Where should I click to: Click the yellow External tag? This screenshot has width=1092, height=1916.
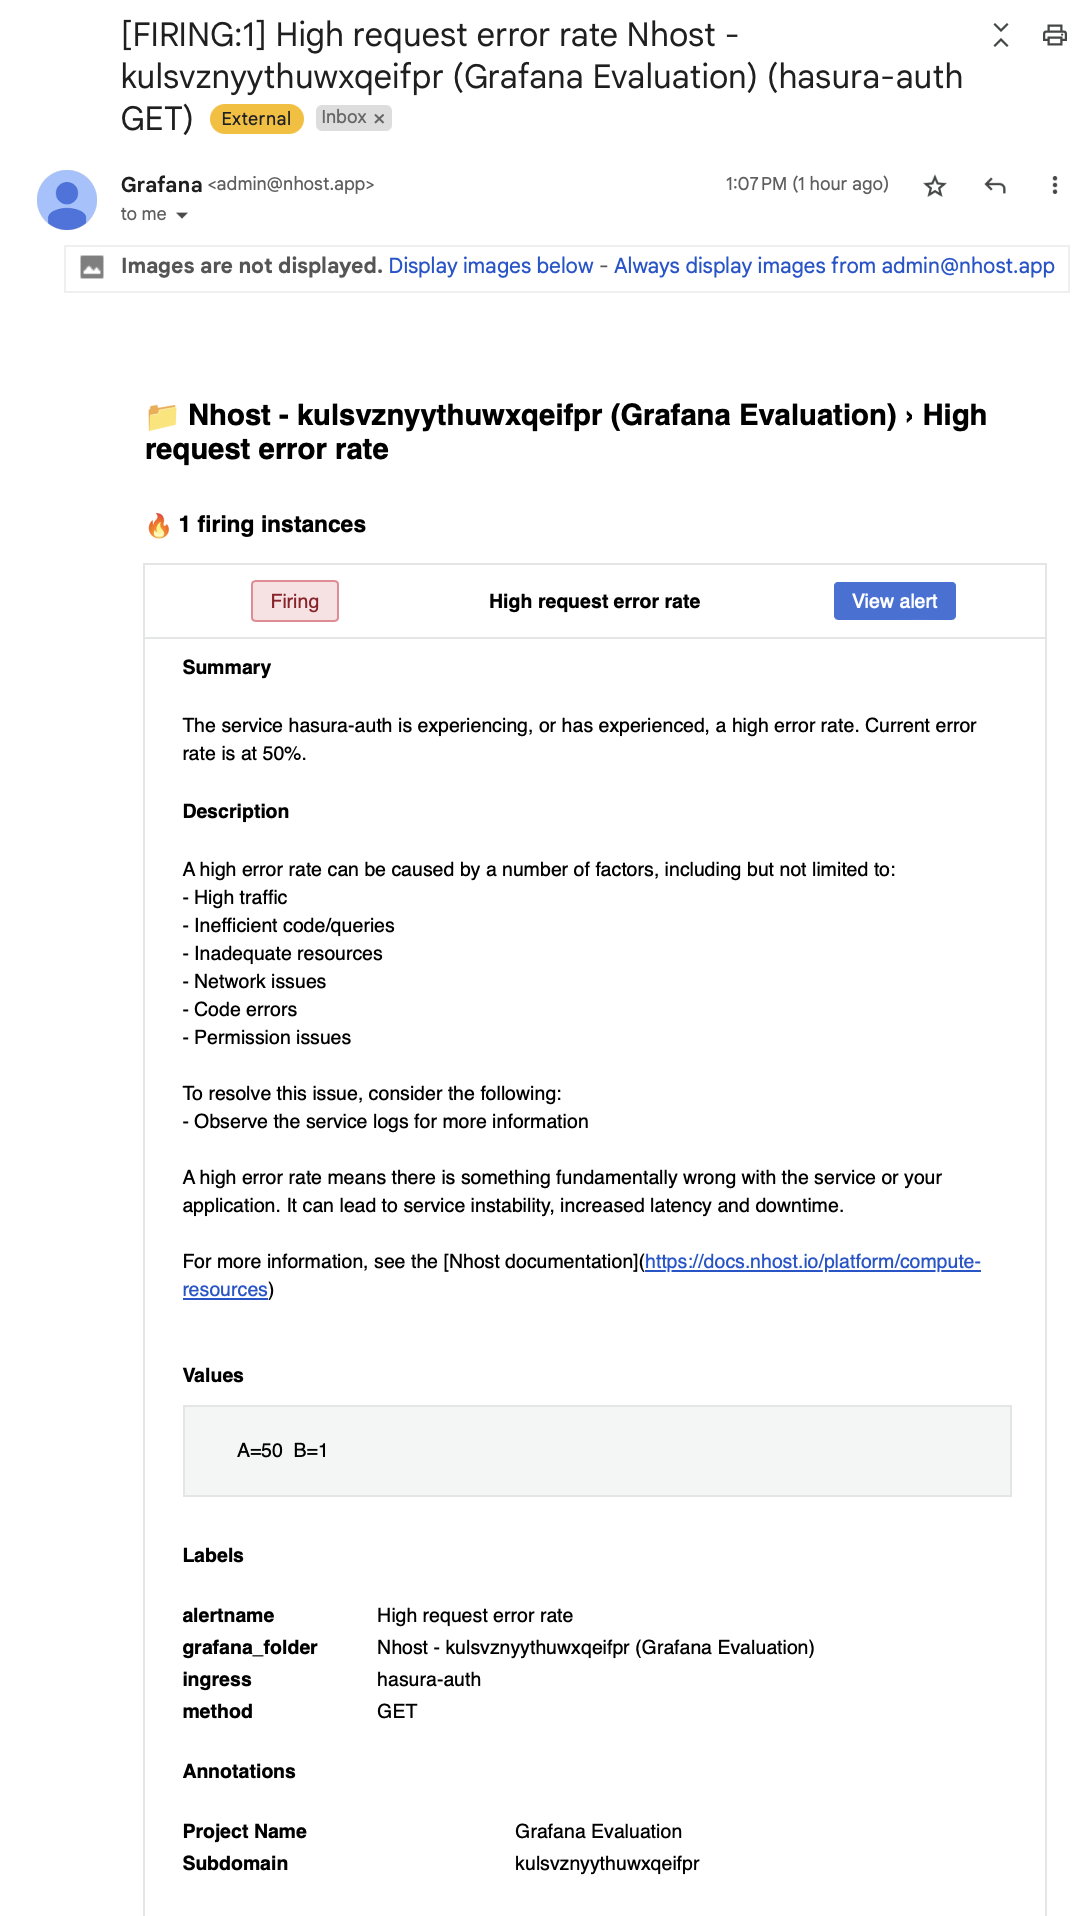click(x=256, y=119)
